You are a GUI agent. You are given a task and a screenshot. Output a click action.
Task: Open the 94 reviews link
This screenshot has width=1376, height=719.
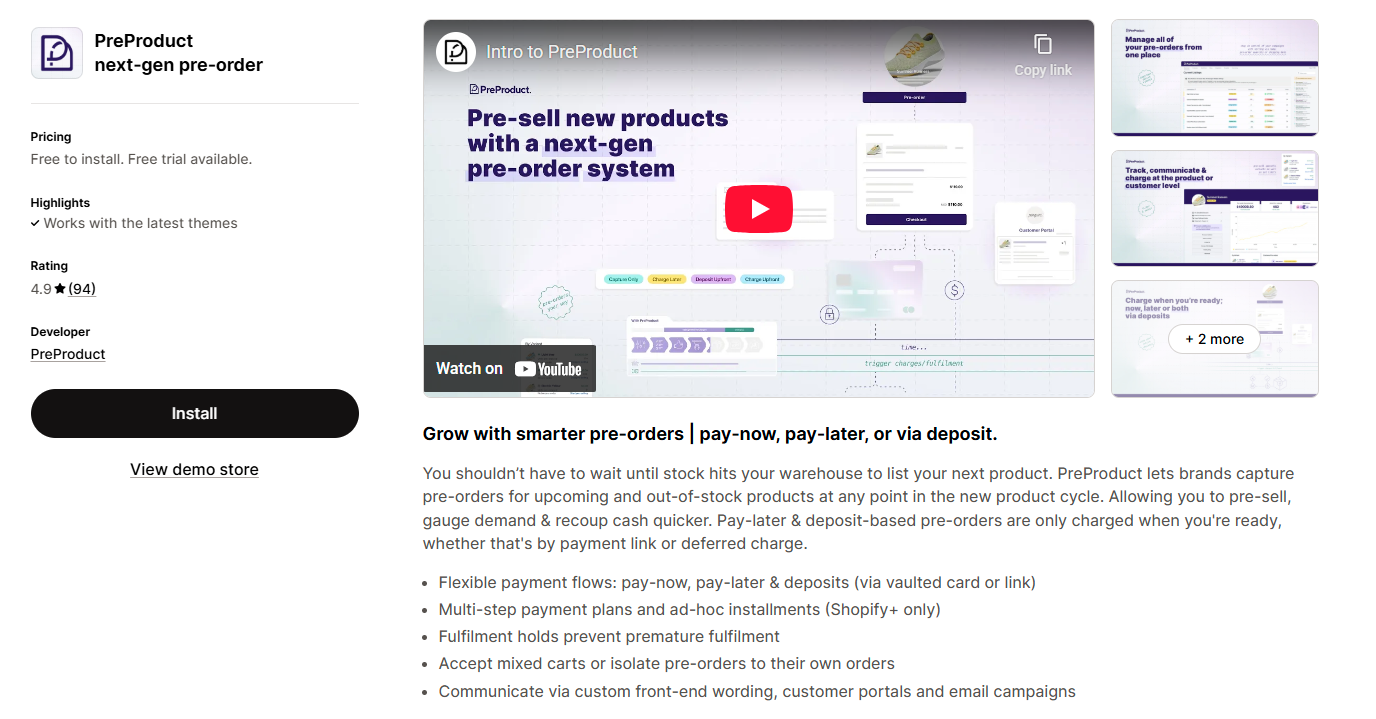pyautogui.click(x=82, y=289)
